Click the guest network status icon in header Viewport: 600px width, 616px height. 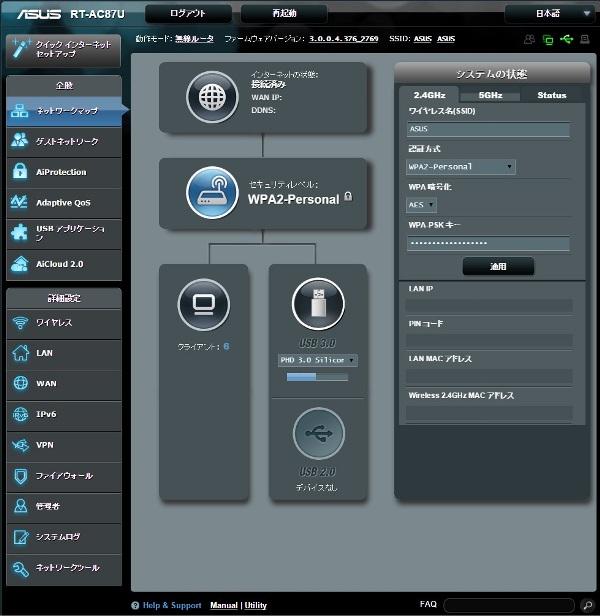(x=529, y=39)
